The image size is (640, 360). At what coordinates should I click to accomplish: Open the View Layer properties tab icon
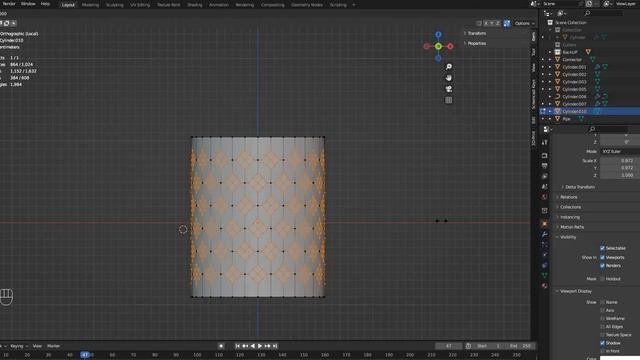click(544, 176)
